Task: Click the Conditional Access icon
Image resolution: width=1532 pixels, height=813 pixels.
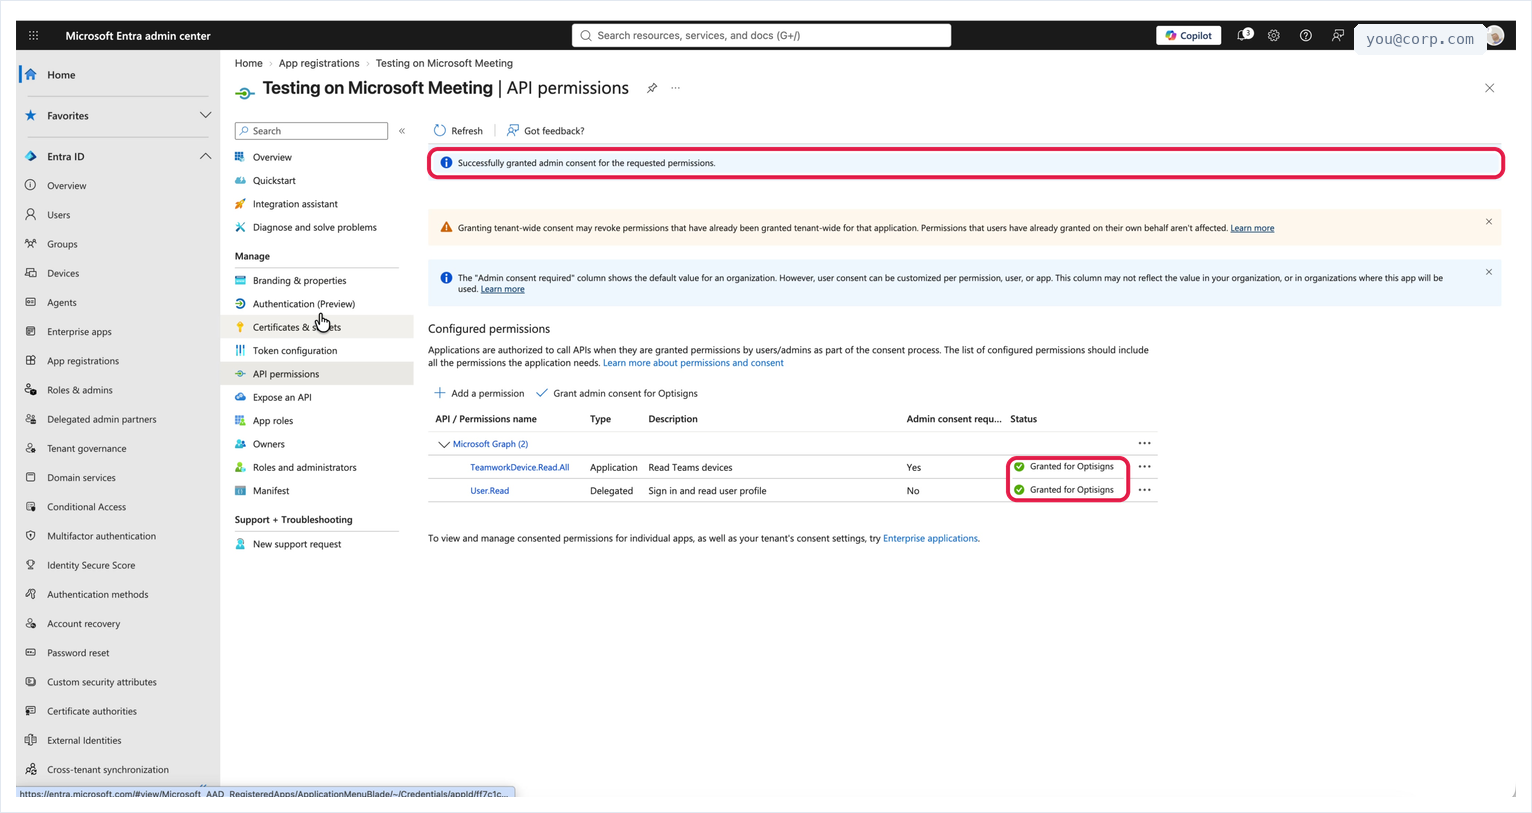Action: click(31, 506)
